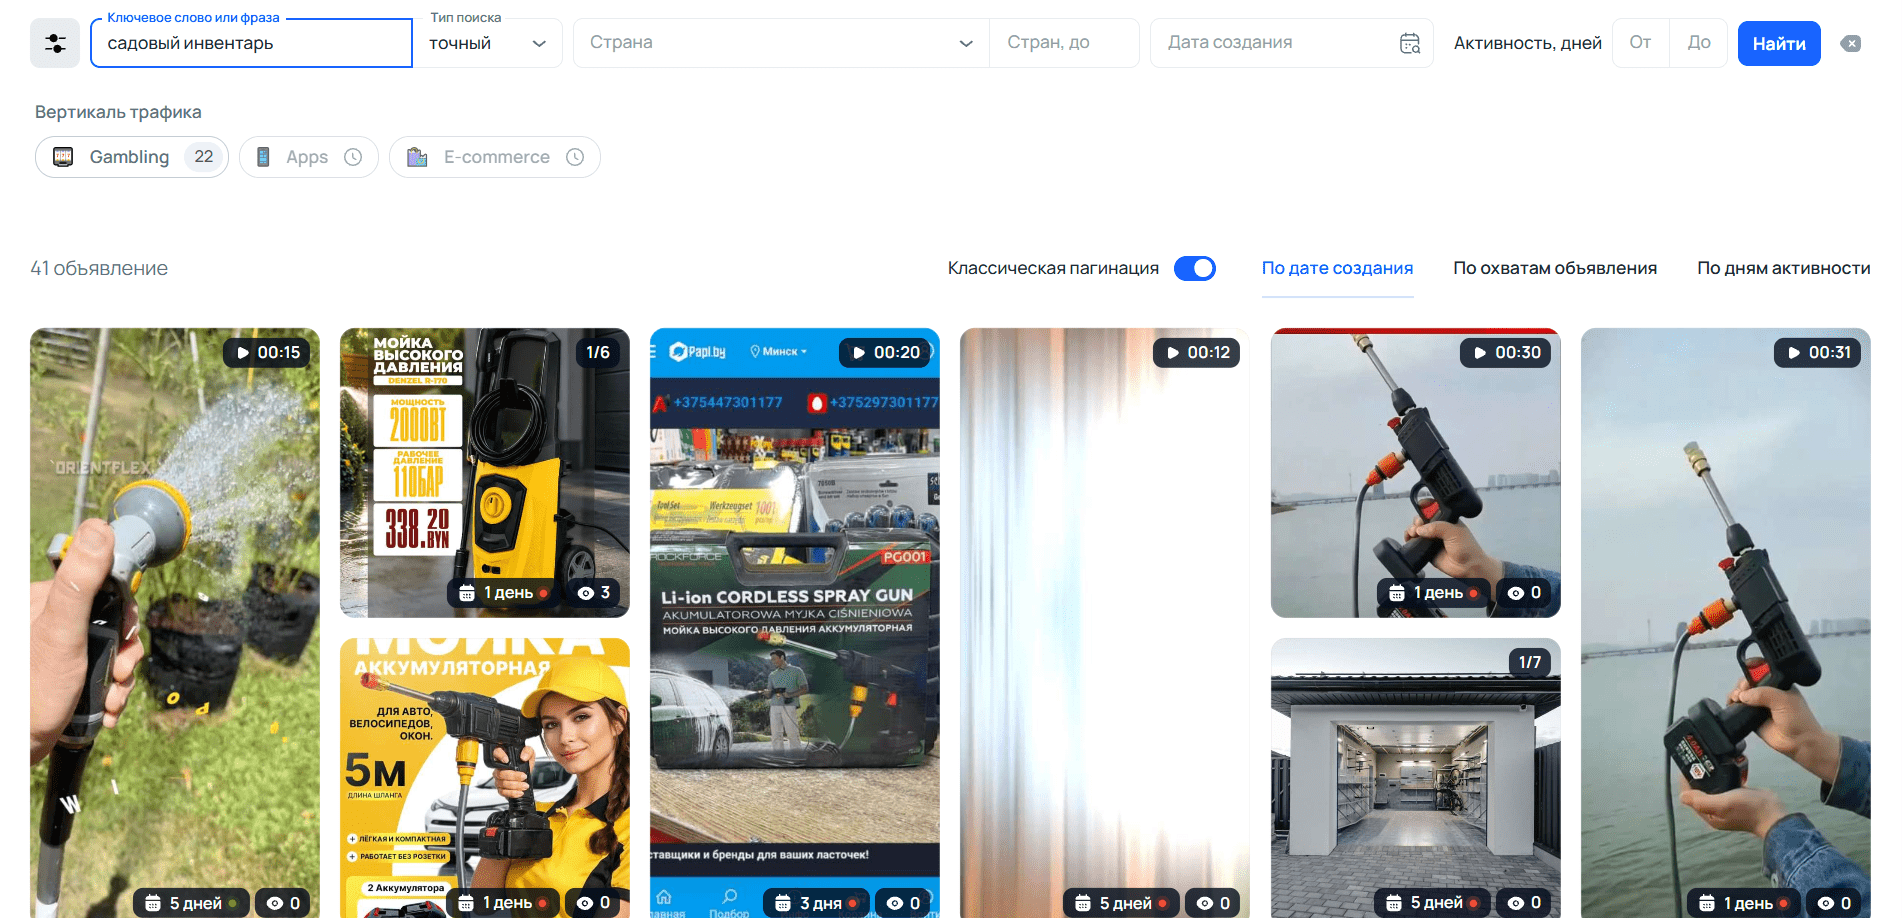Open the Тип поиска dropdown
The width and height of the screenshot is (1902, 918).
click(488, 43)
